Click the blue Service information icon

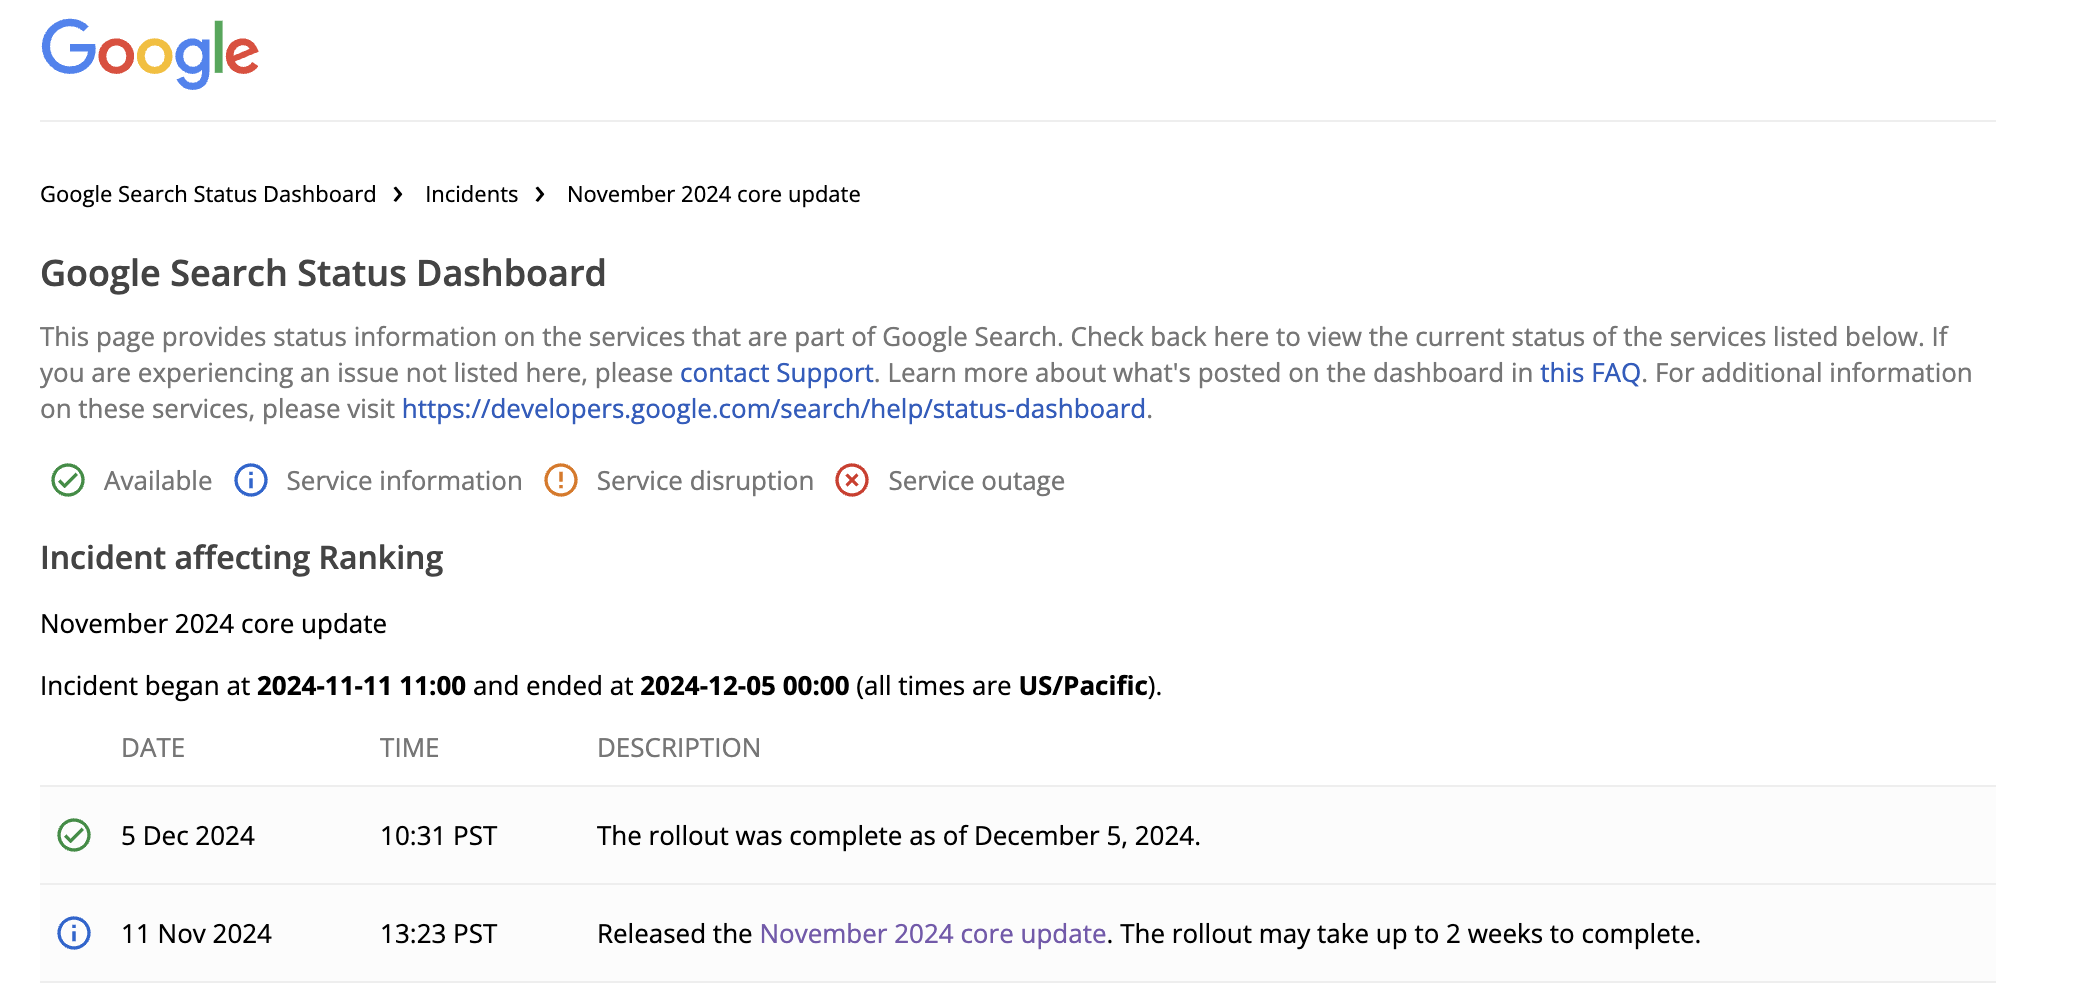point(251,481)
